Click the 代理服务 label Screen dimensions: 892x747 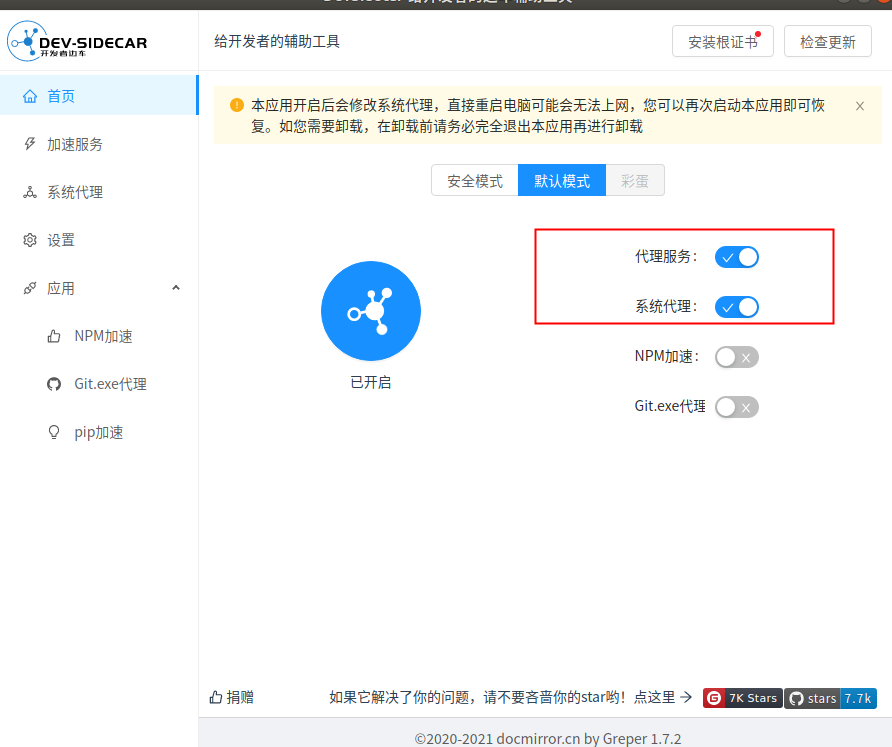[666, 257]
